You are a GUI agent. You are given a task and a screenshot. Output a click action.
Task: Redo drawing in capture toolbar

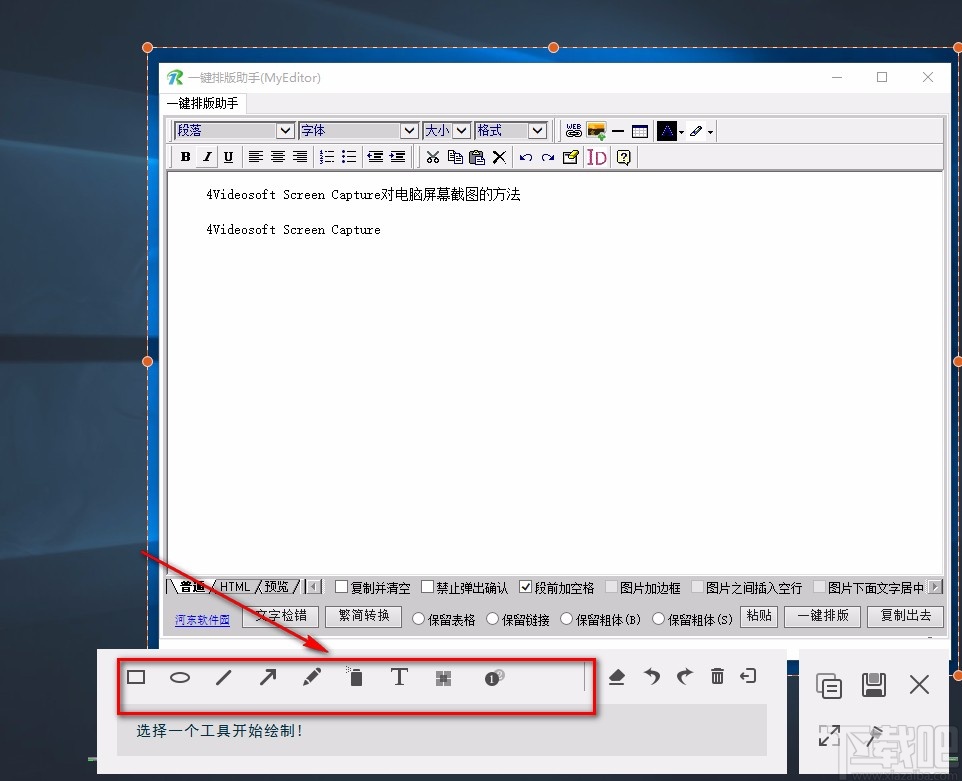click(x=684, y=676)
